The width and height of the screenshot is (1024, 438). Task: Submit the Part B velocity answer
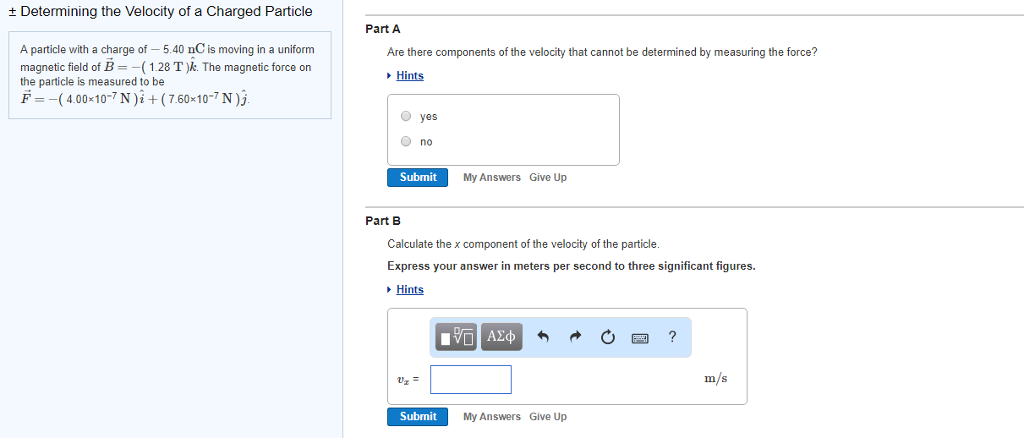(417, 416)
